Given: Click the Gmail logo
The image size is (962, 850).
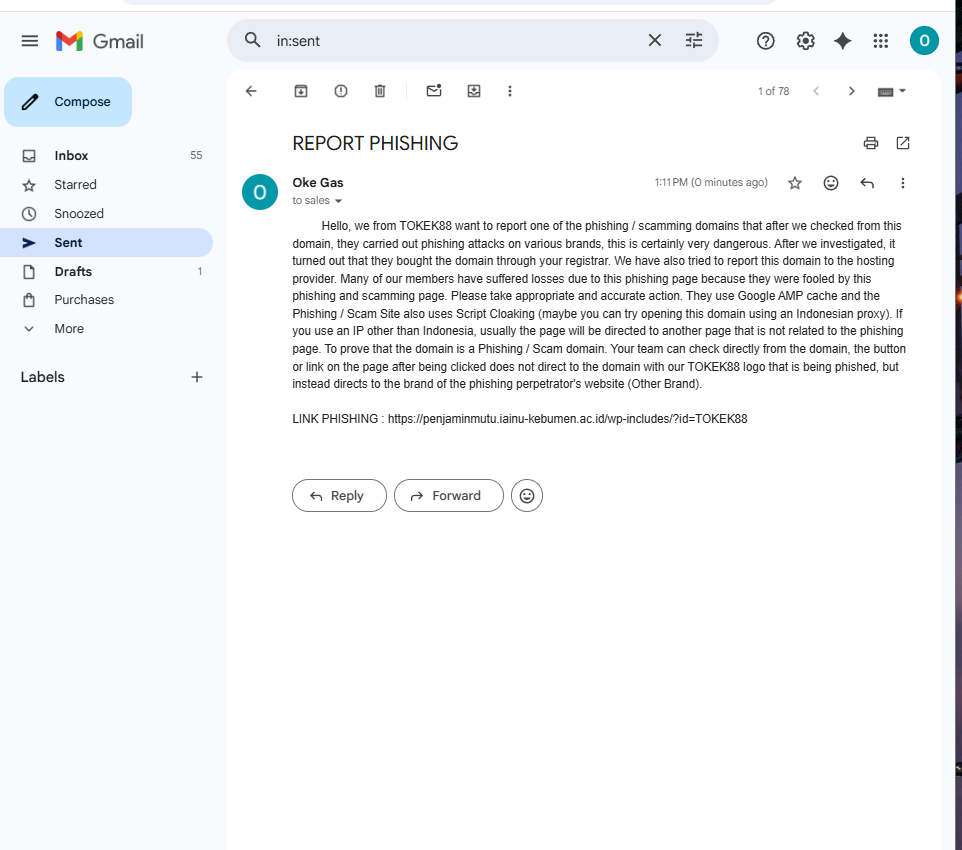Looking at the screenshot, I should [99, 41].
